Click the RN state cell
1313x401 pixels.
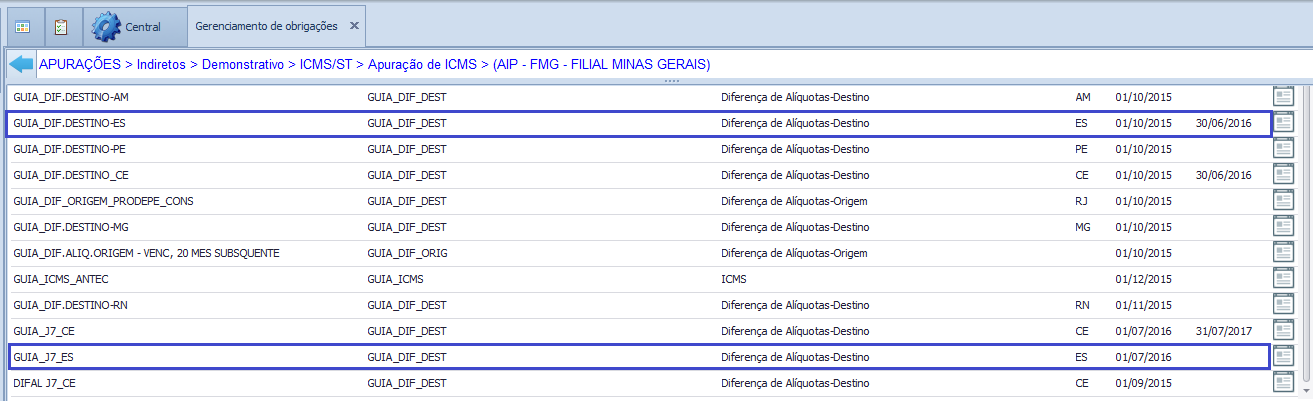tap(1082, 305)
